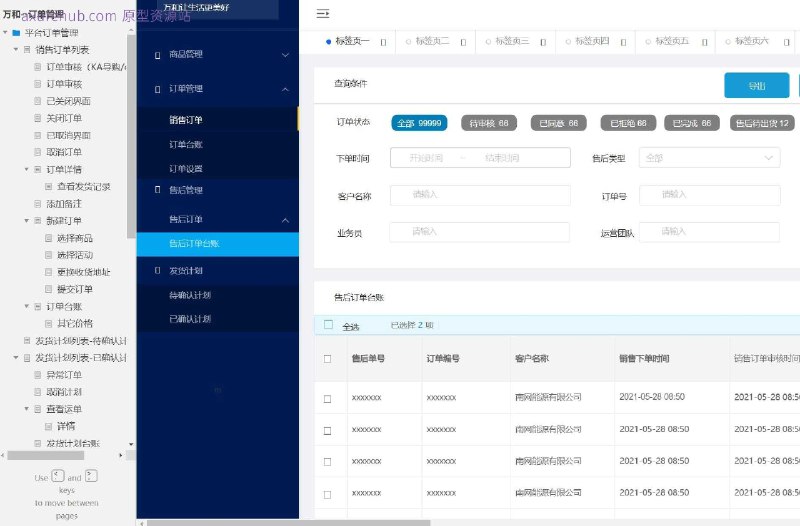
Task: Toggle the table header row checkbox
Action: [x=328, y=359]
